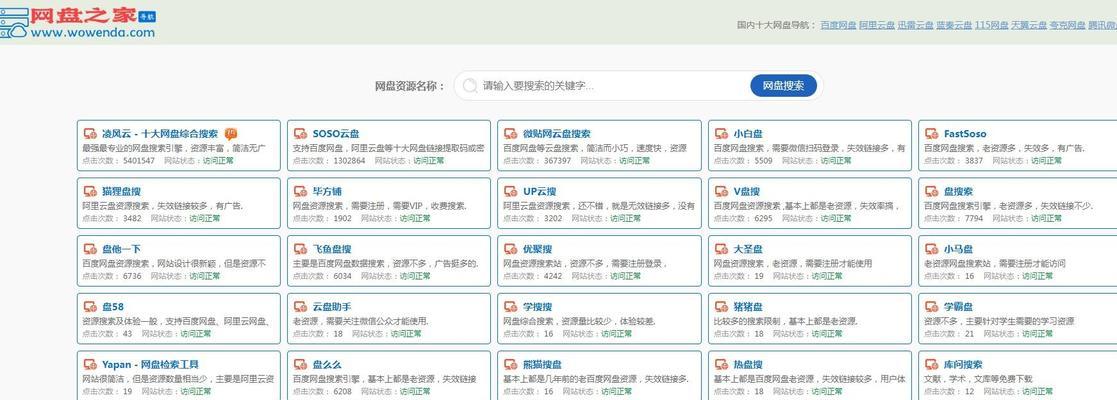
Task: Click the icon beside 猫狸盘搜
Action: point(90,191)
